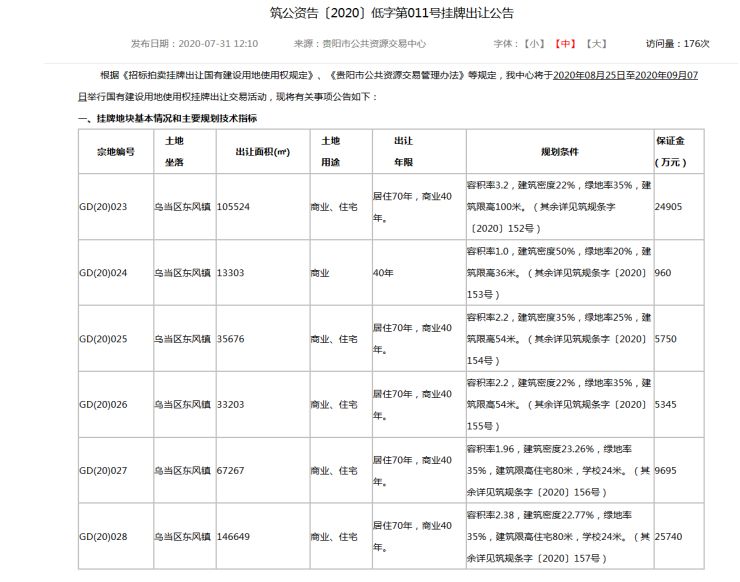Image resolution: width=740 pixels, height=582 pixels.
Task: Select parcel number GD(20)023 cell
Action: [104, 207]
